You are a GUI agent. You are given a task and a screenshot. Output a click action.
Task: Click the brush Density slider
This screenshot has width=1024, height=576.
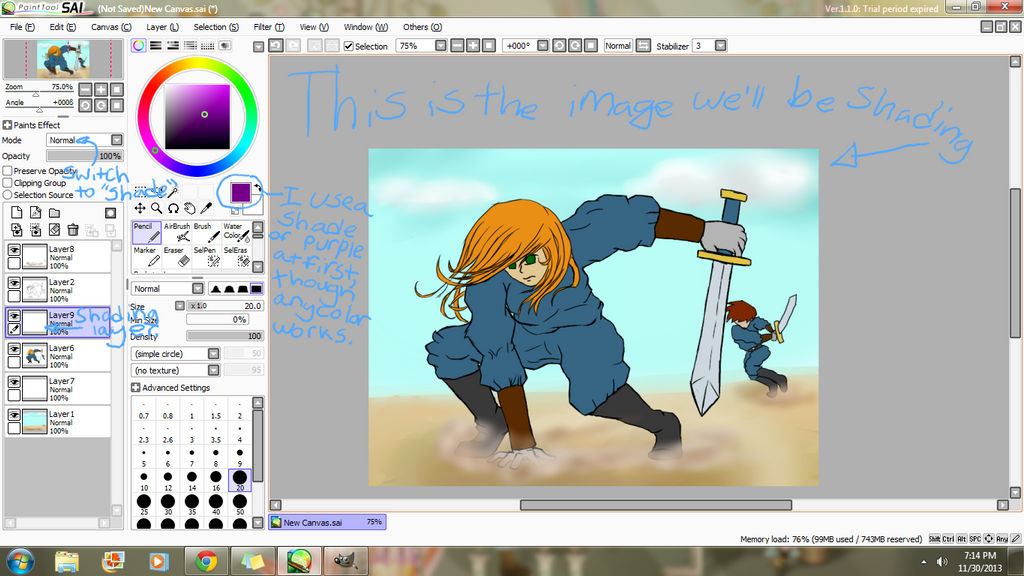[x=225, y=336]
